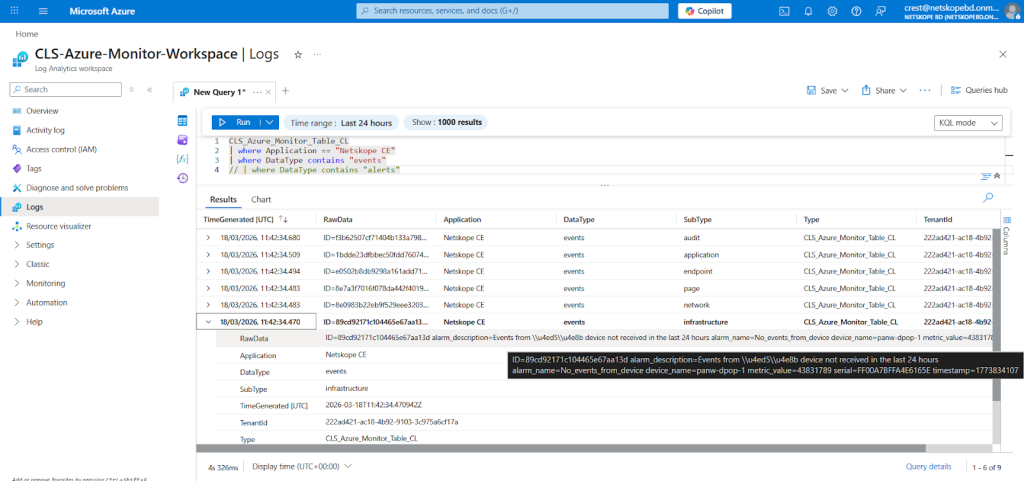This screenshot has width=1024, height=481.
Task: Open the Functions fx panel icon
Action: pos(183,159)
